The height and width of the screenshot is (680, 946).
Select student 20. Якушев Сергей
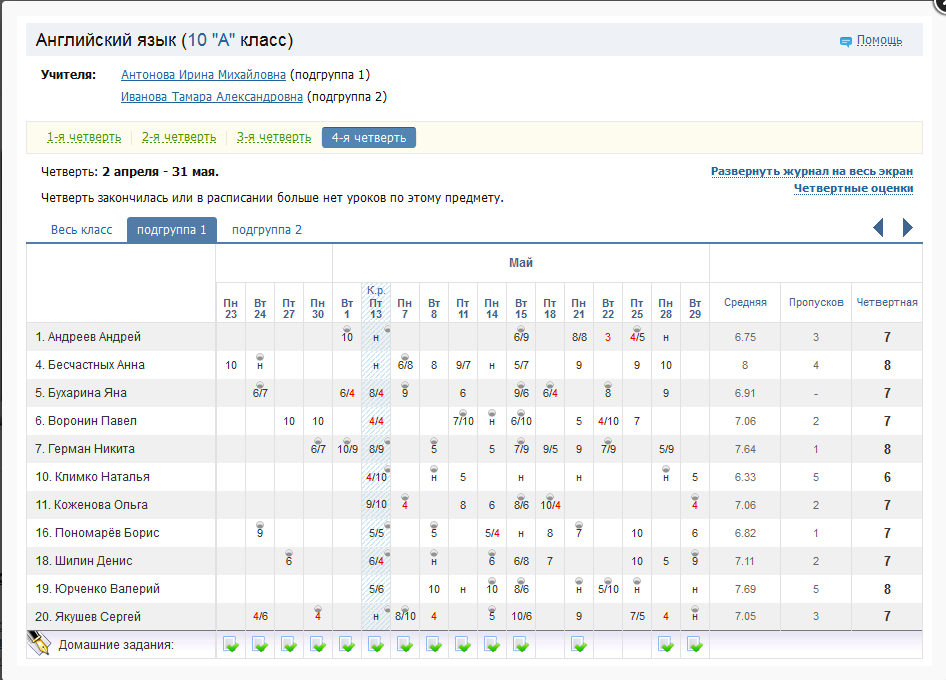88,617
